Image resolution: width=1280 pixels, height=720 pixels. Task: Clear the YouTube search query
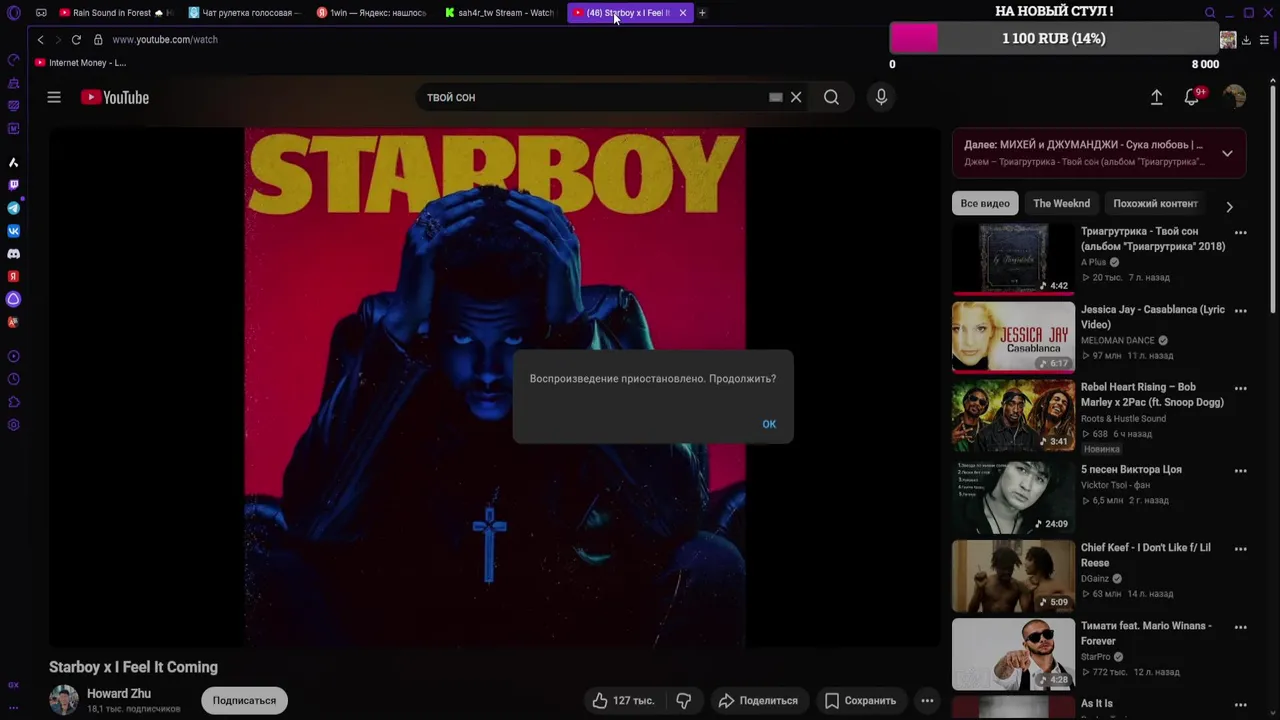pos(796,97)
